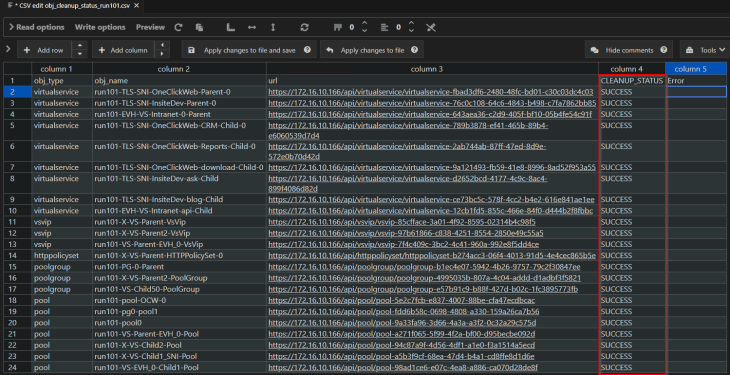Image resolution: width=730 pixels, height=375 pixels.
Task: Select row header number 2
Action: [17, 92]
